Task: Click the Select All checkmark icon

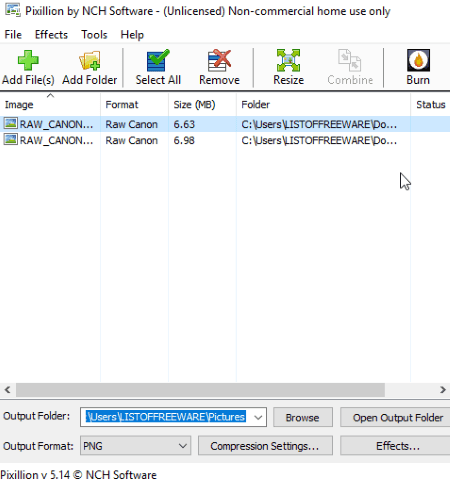Action: 158,60
